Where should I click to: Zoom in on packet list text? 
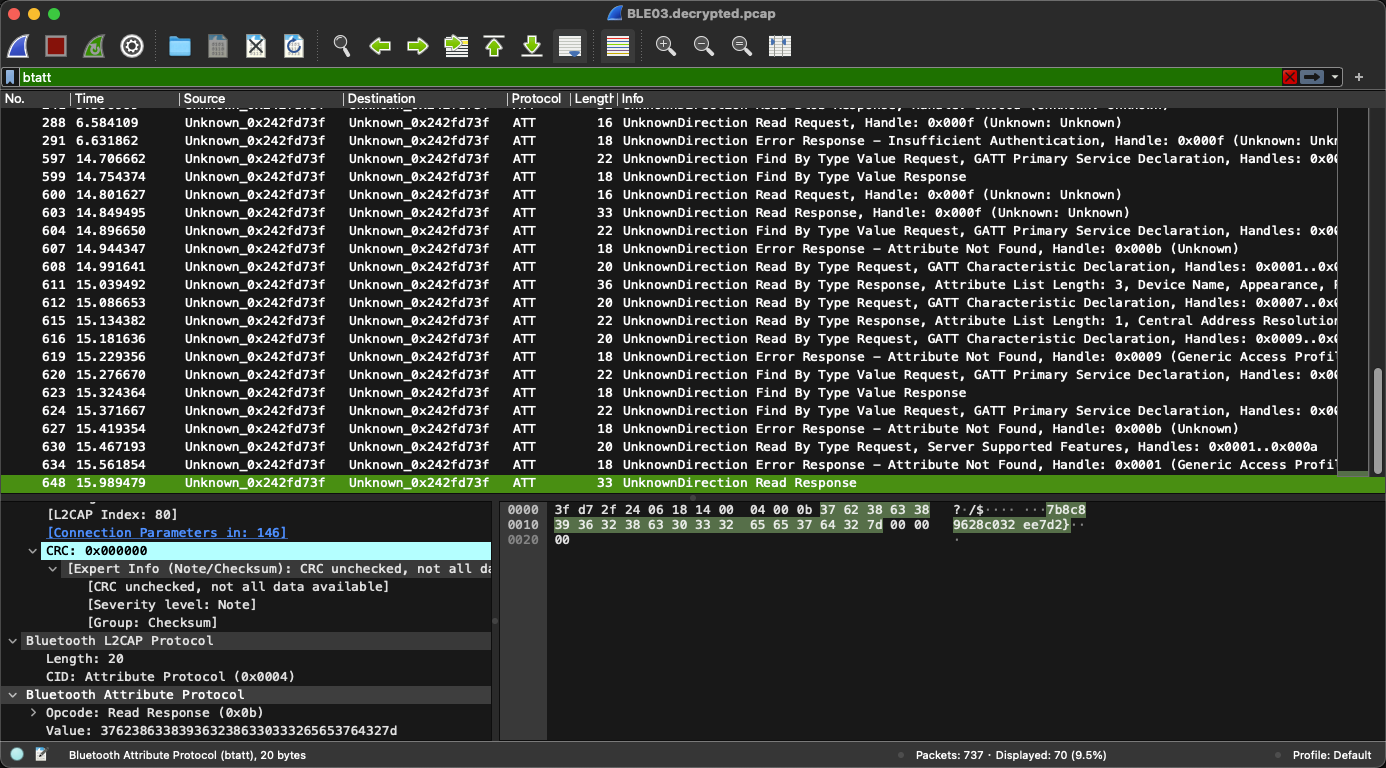coord(665,46)
